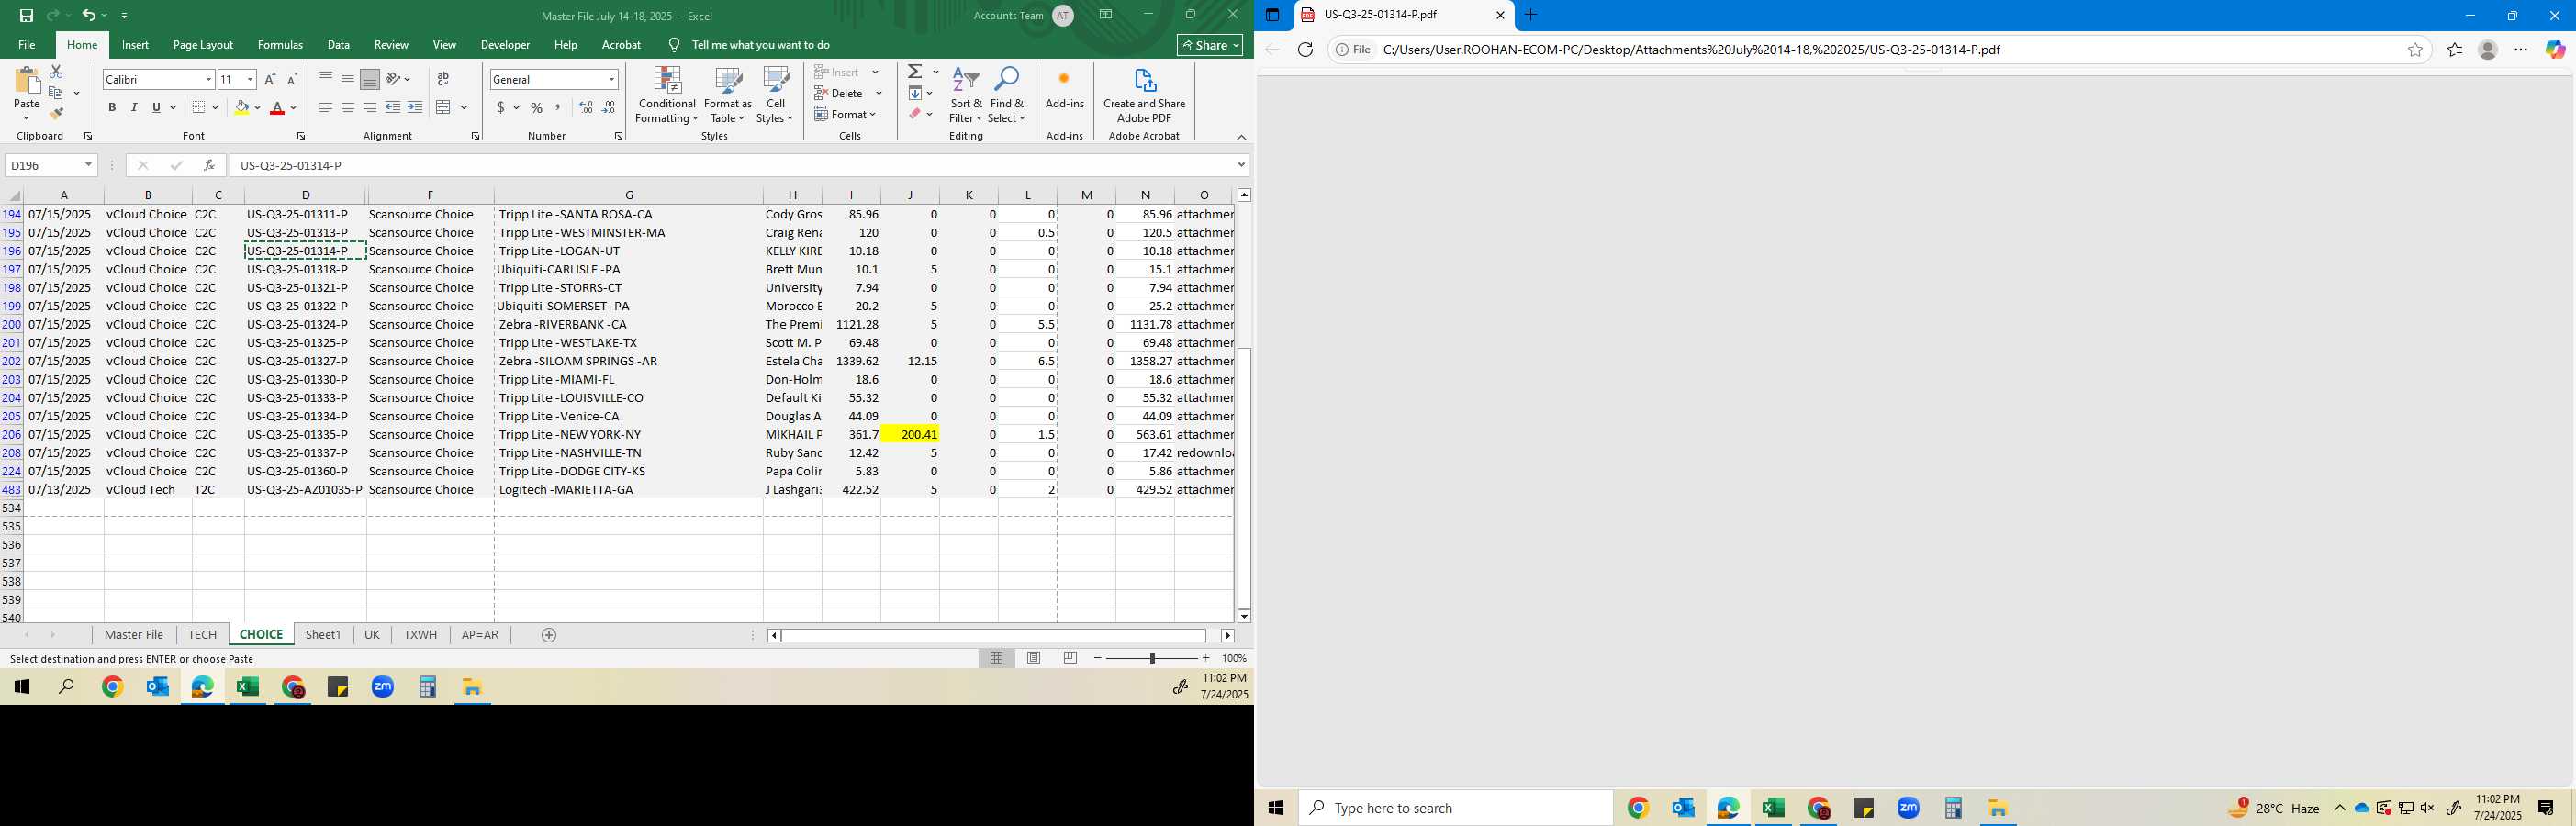Save workbook with the floppy disk icon
Viewport: 2576px width, 826px height.
(26, 15)
